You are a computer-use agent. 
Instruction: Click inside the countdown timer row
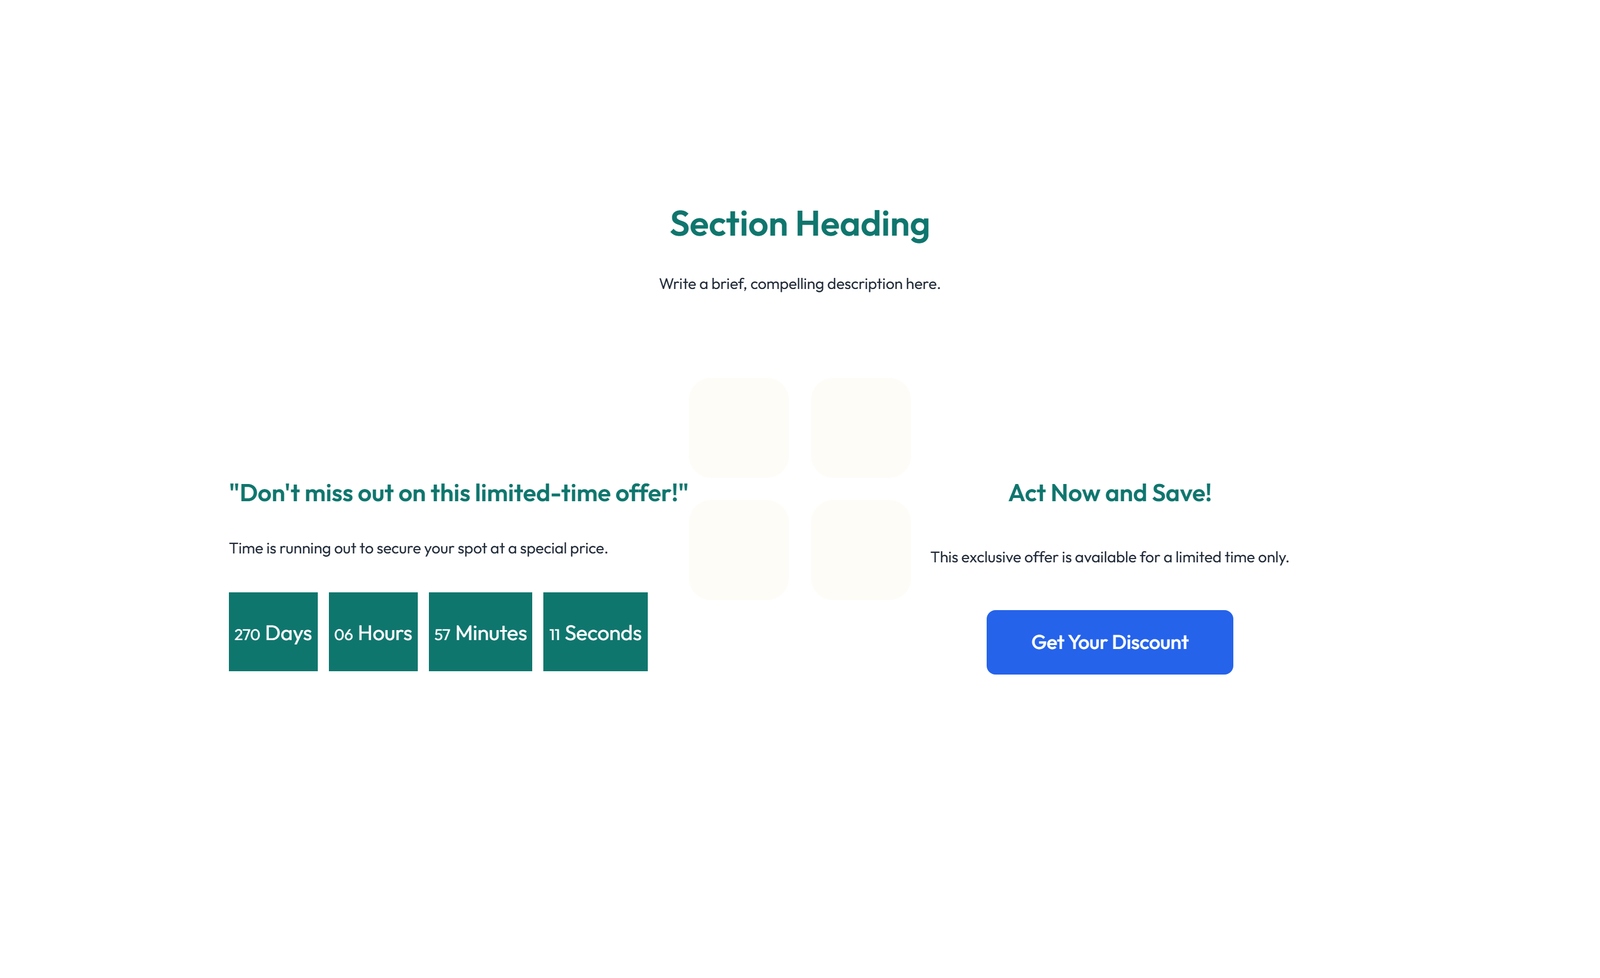438,632
